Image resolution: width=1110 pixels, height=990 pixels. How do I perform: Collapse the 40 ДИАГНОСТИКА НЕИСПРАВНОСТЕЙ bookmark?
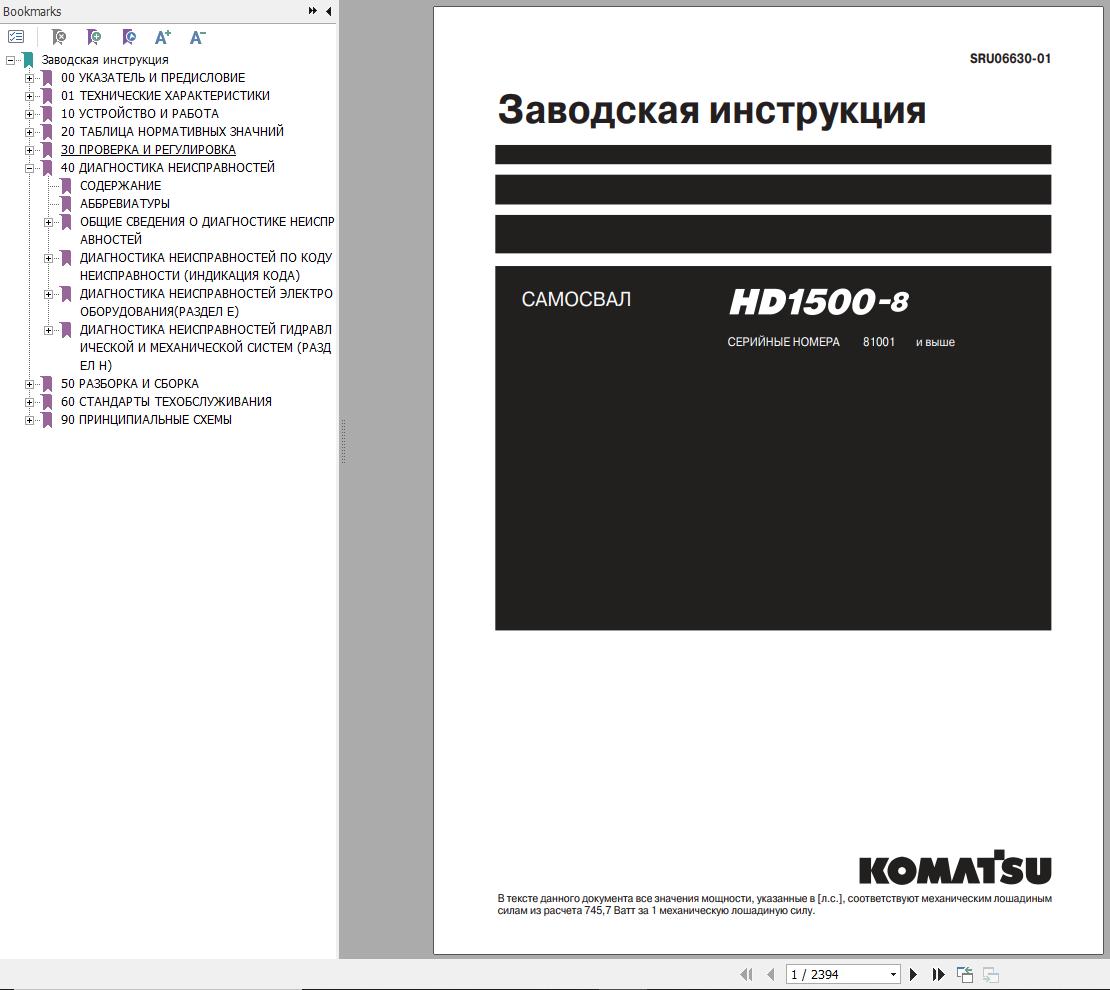pos(29,167)
